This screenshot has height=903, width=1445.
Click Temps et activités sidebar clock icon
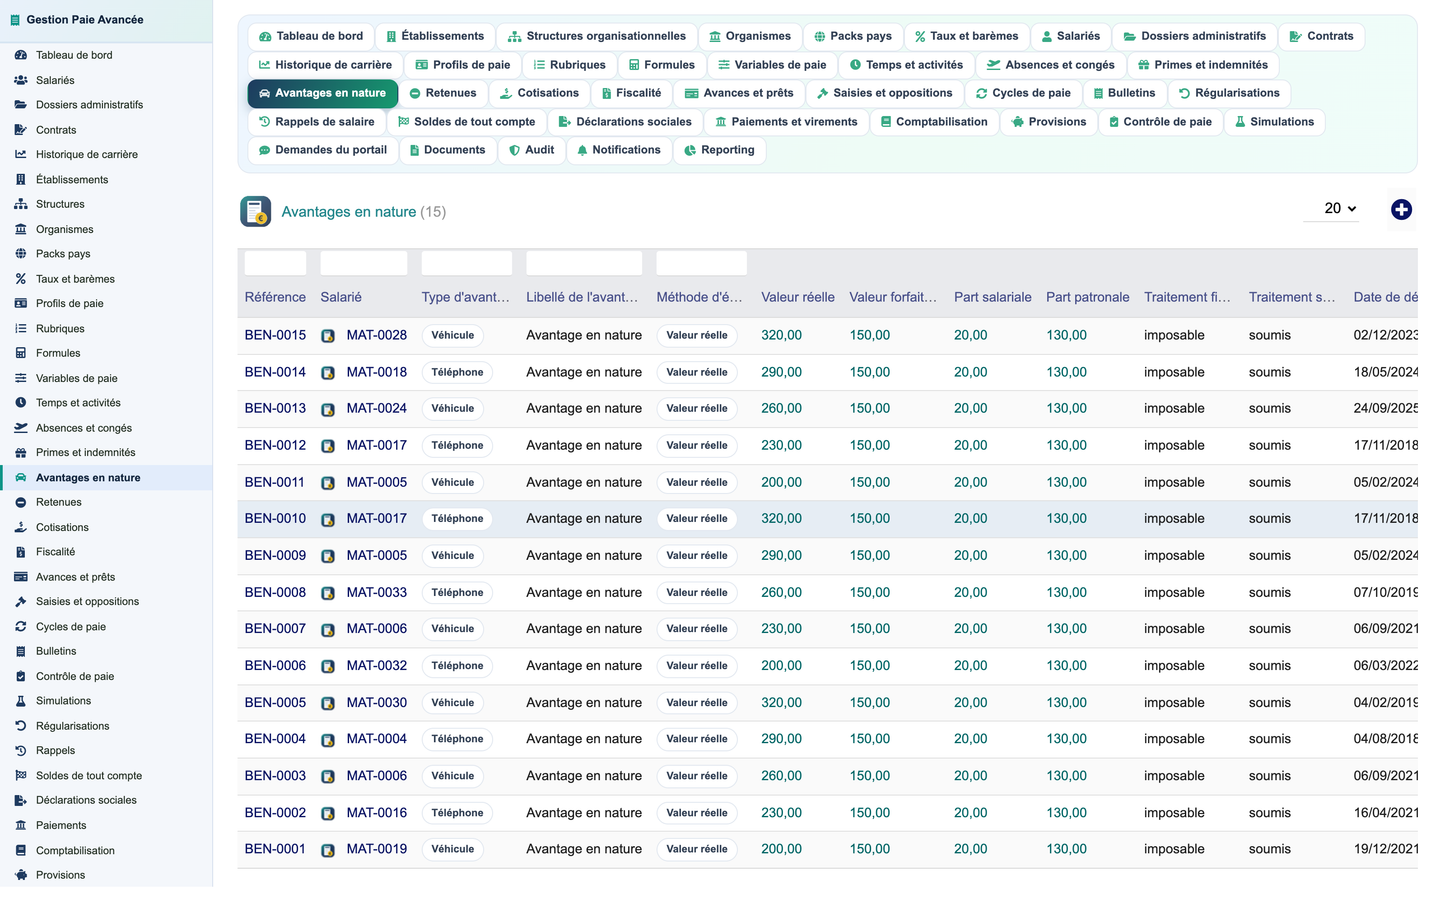[21, 403]
